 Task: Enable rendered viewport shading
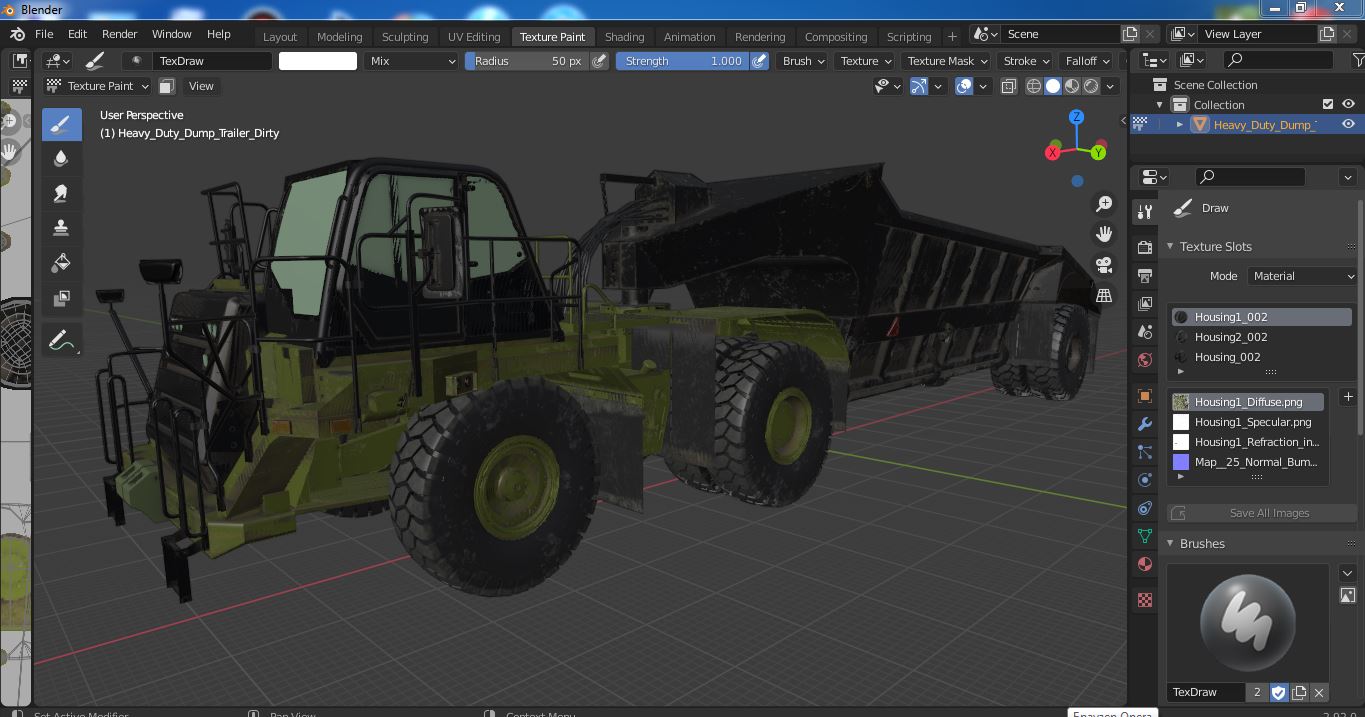tap(1091, 86)
